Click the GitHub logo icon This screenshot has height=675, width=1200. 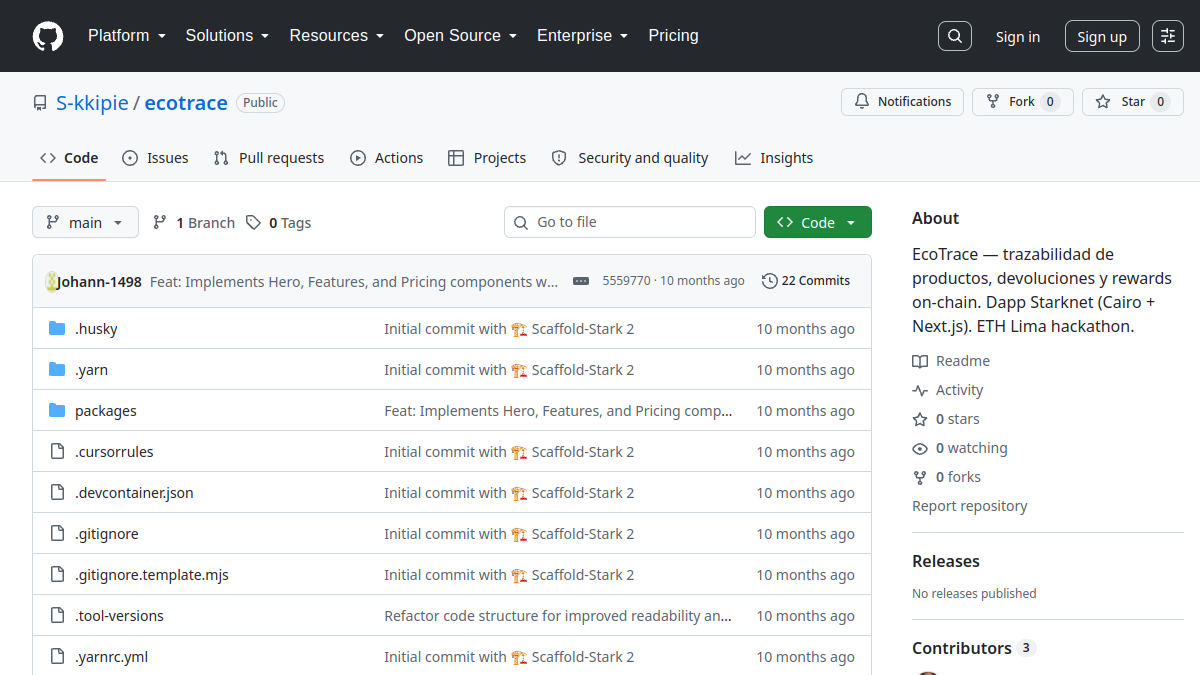coord(48,36)
